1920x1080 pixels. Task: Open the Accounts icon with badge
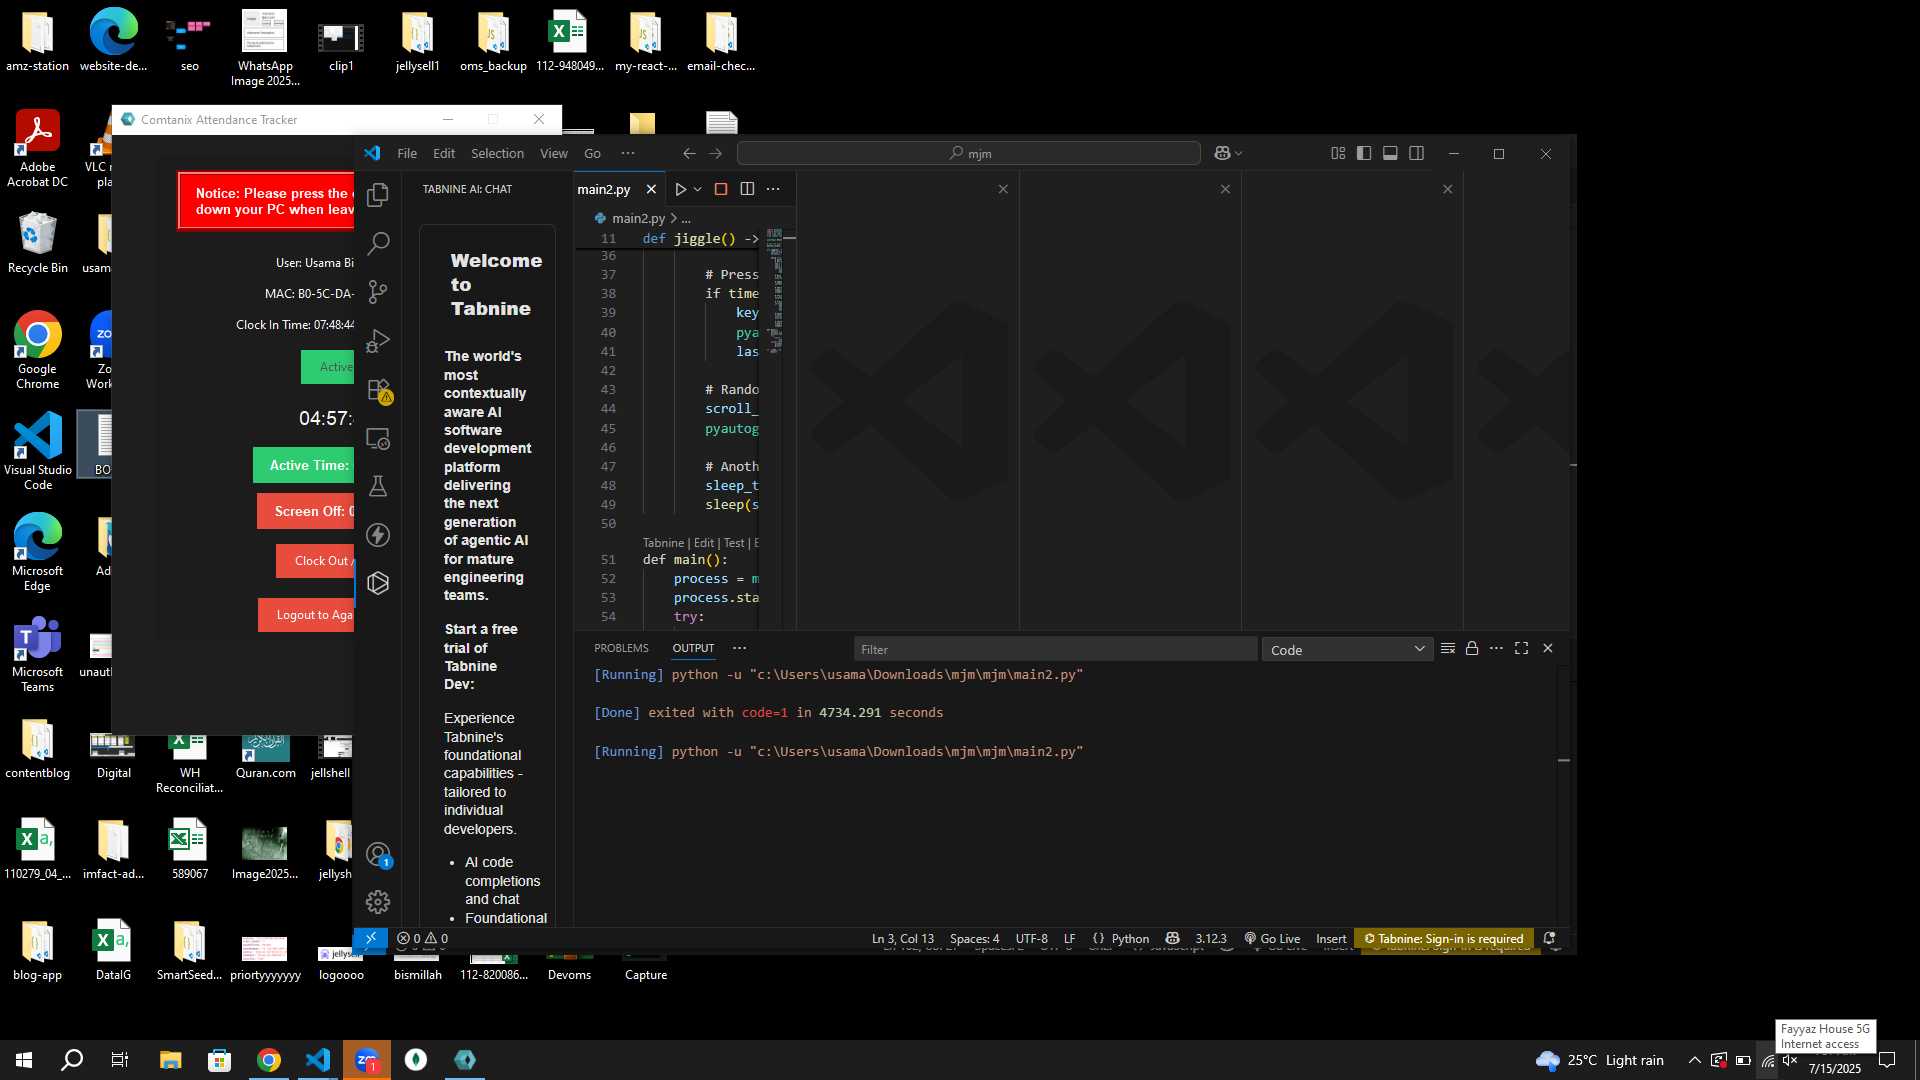[x=378, y=855]
